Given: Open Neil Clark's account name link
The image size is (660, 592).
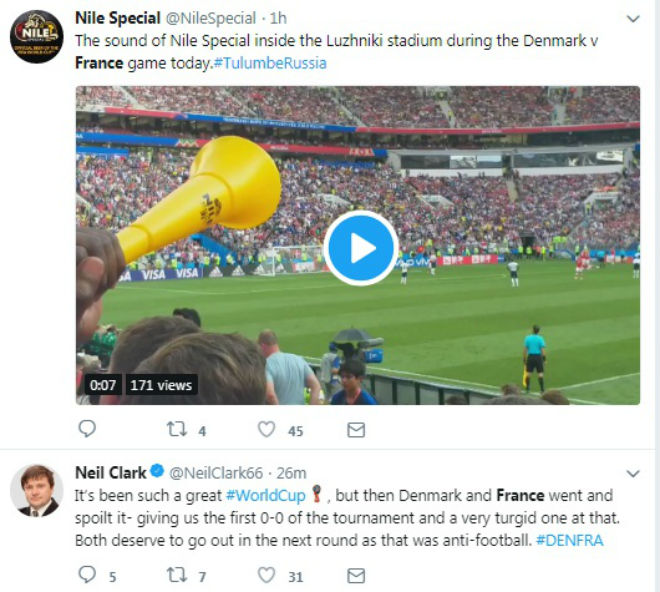Looking at the screenshot, I should (x=111, y=472).
